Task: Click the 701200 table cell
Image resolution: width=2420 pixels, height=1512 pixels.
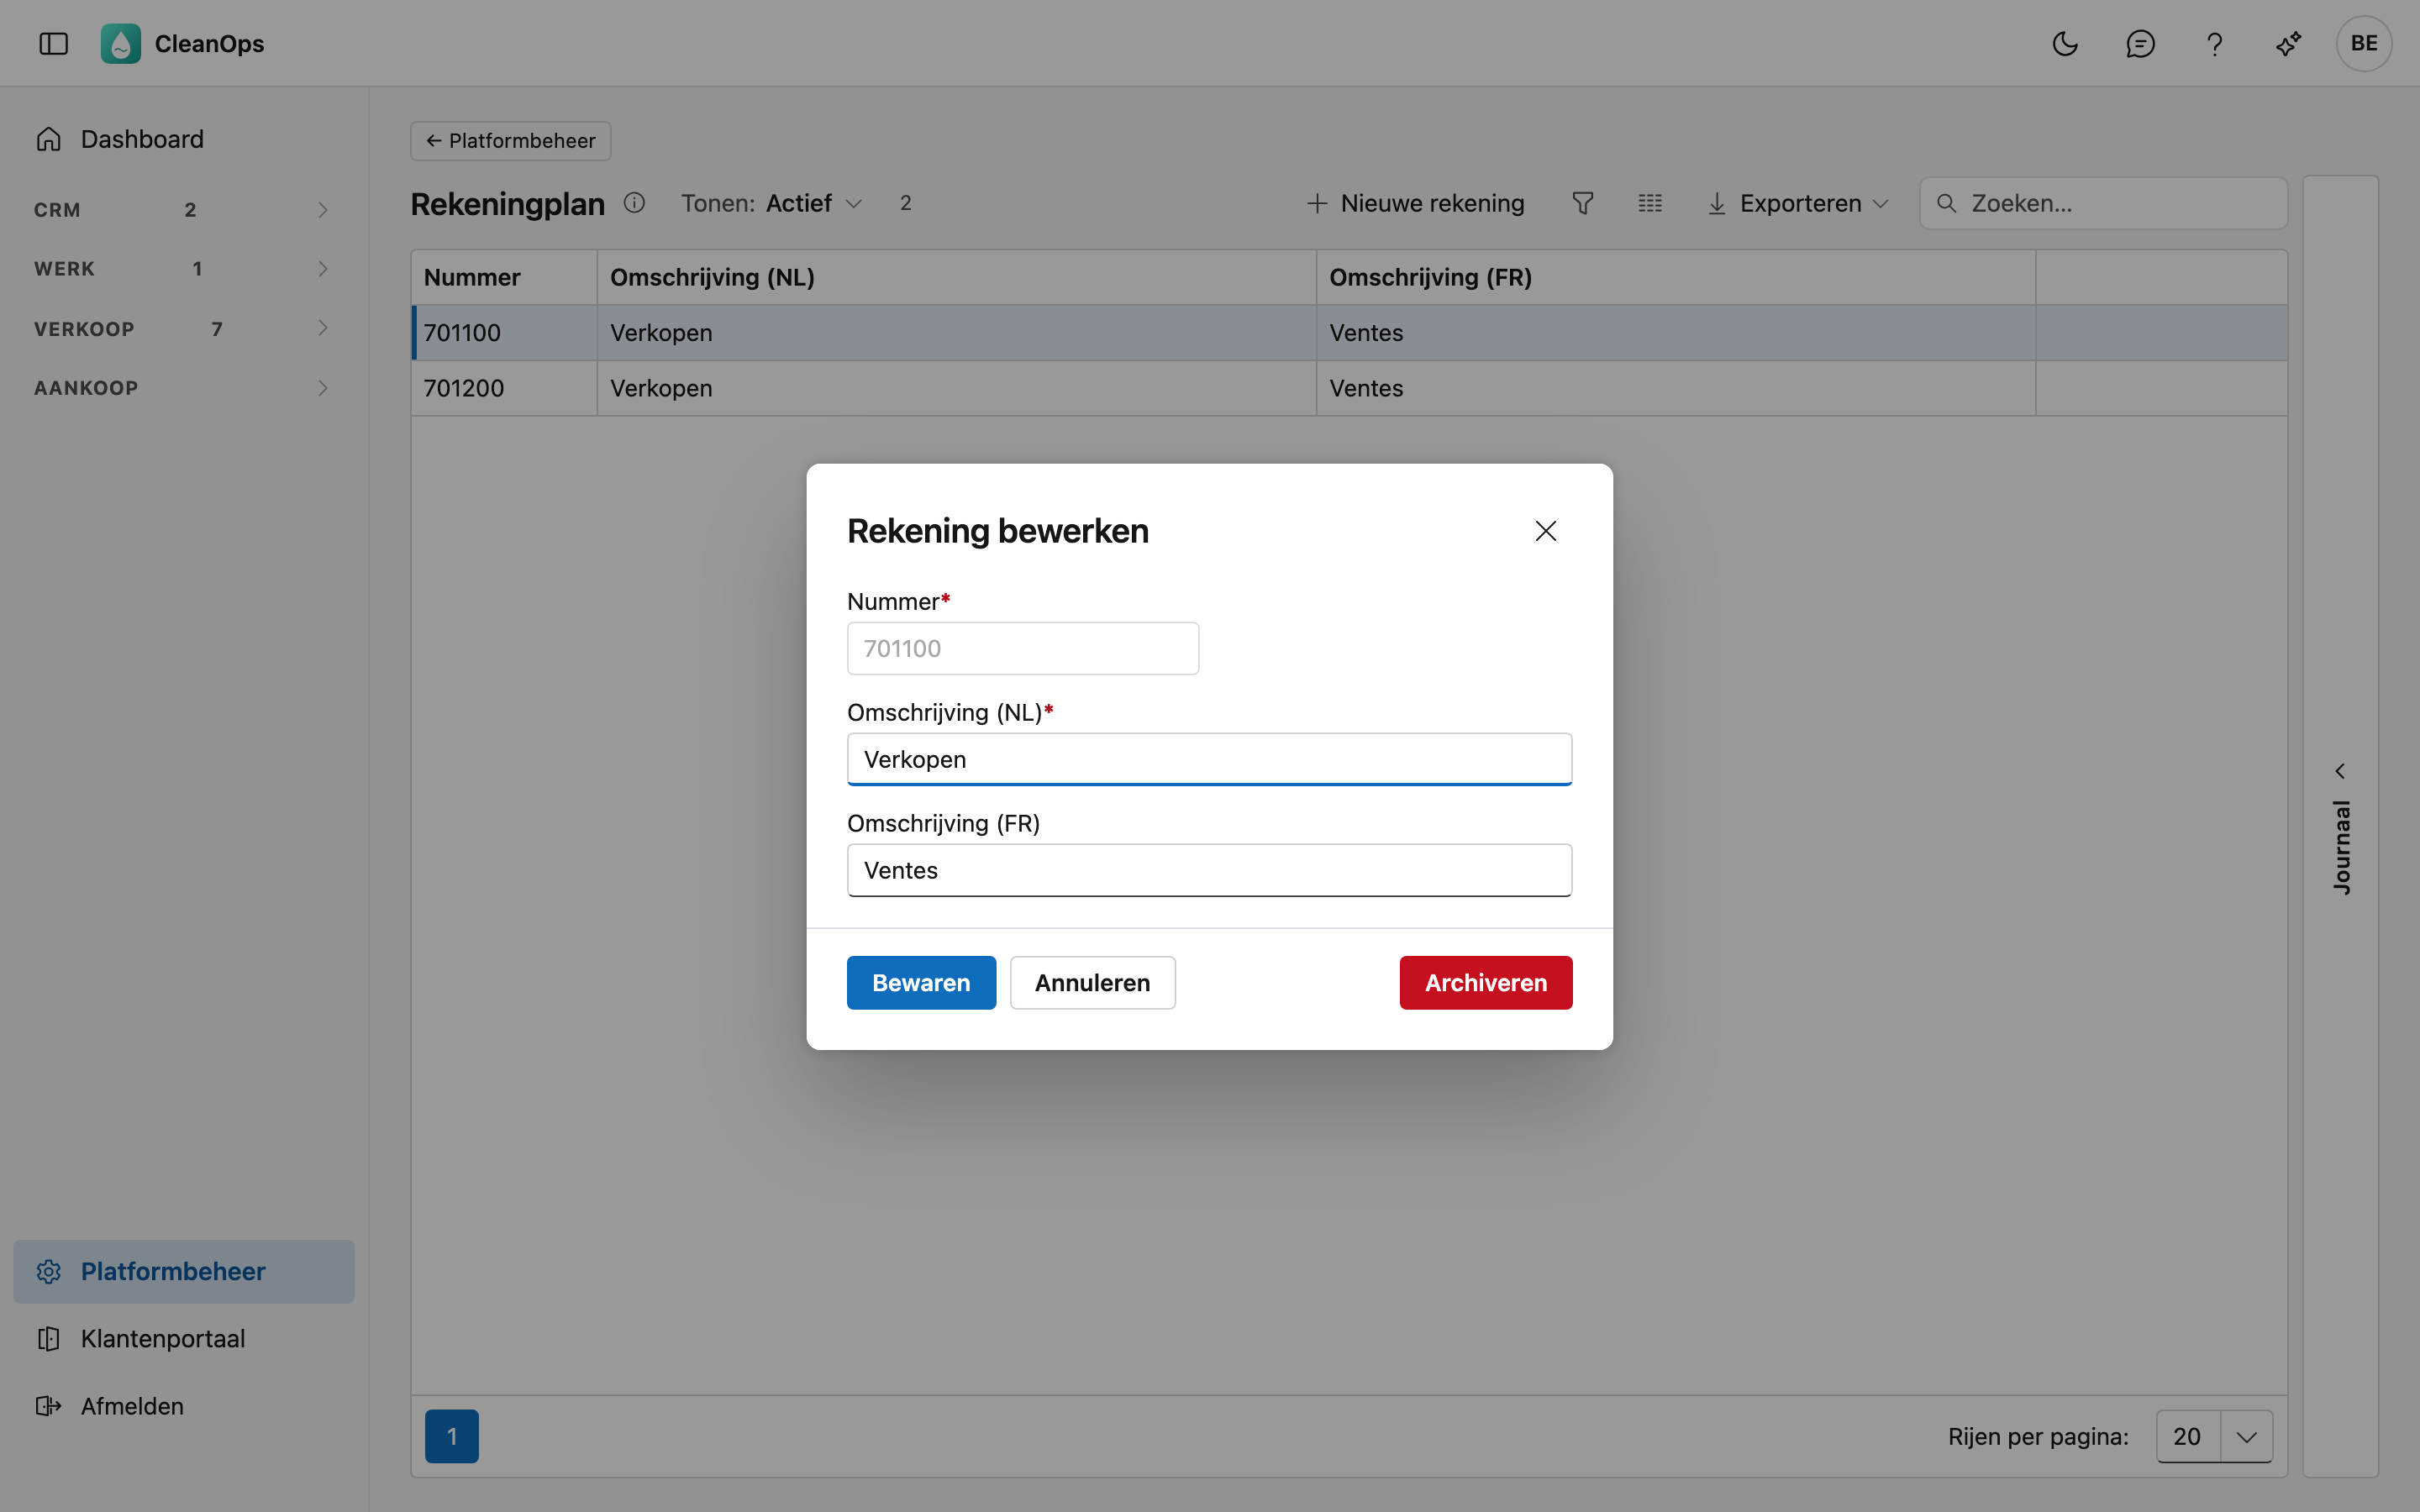Action: pyautogui.click(x=504, y=388)
